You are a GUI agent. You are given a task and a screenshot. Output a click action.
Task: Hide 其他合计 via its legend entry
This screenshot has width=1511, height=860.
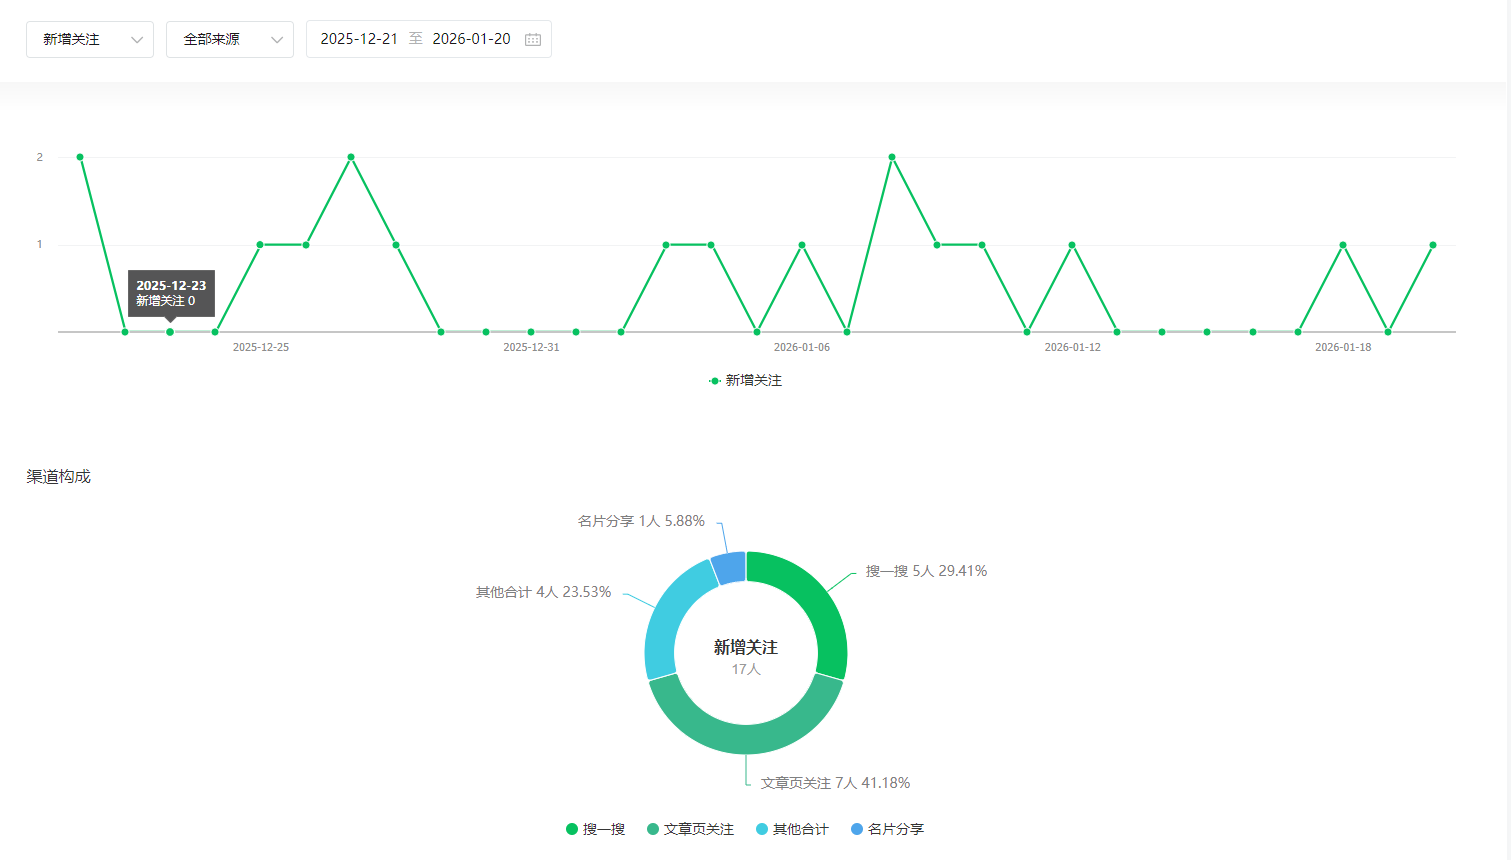(792, 829)
